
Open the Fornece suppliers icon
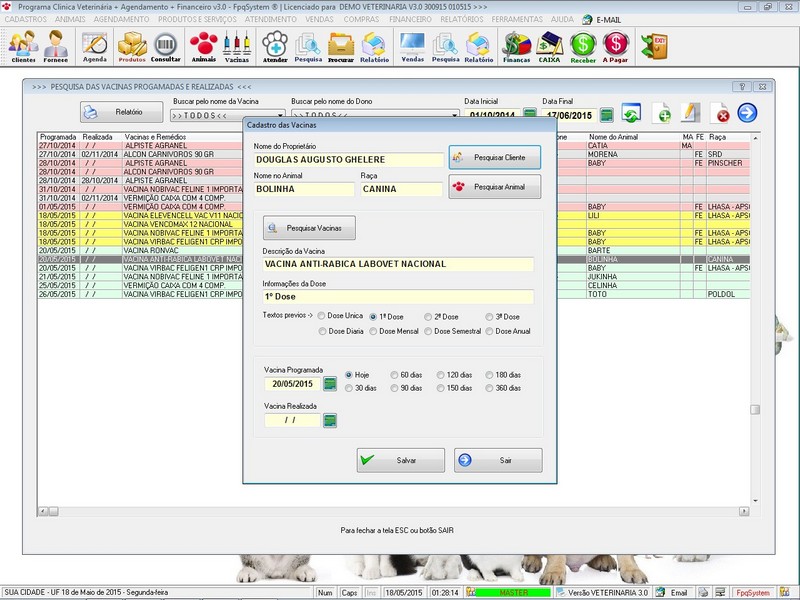tap(56, 46)
